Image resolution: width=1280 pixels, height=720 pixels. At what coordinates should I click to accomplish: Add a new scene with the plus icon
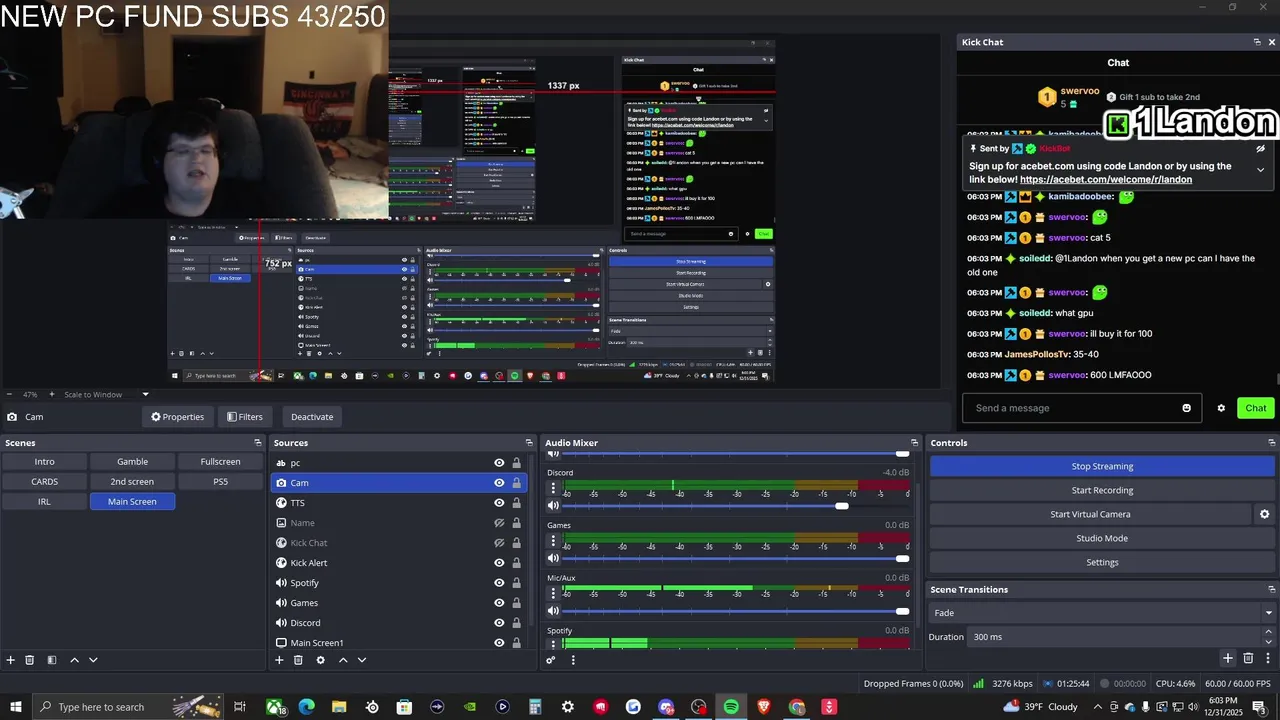coord(11,660)
